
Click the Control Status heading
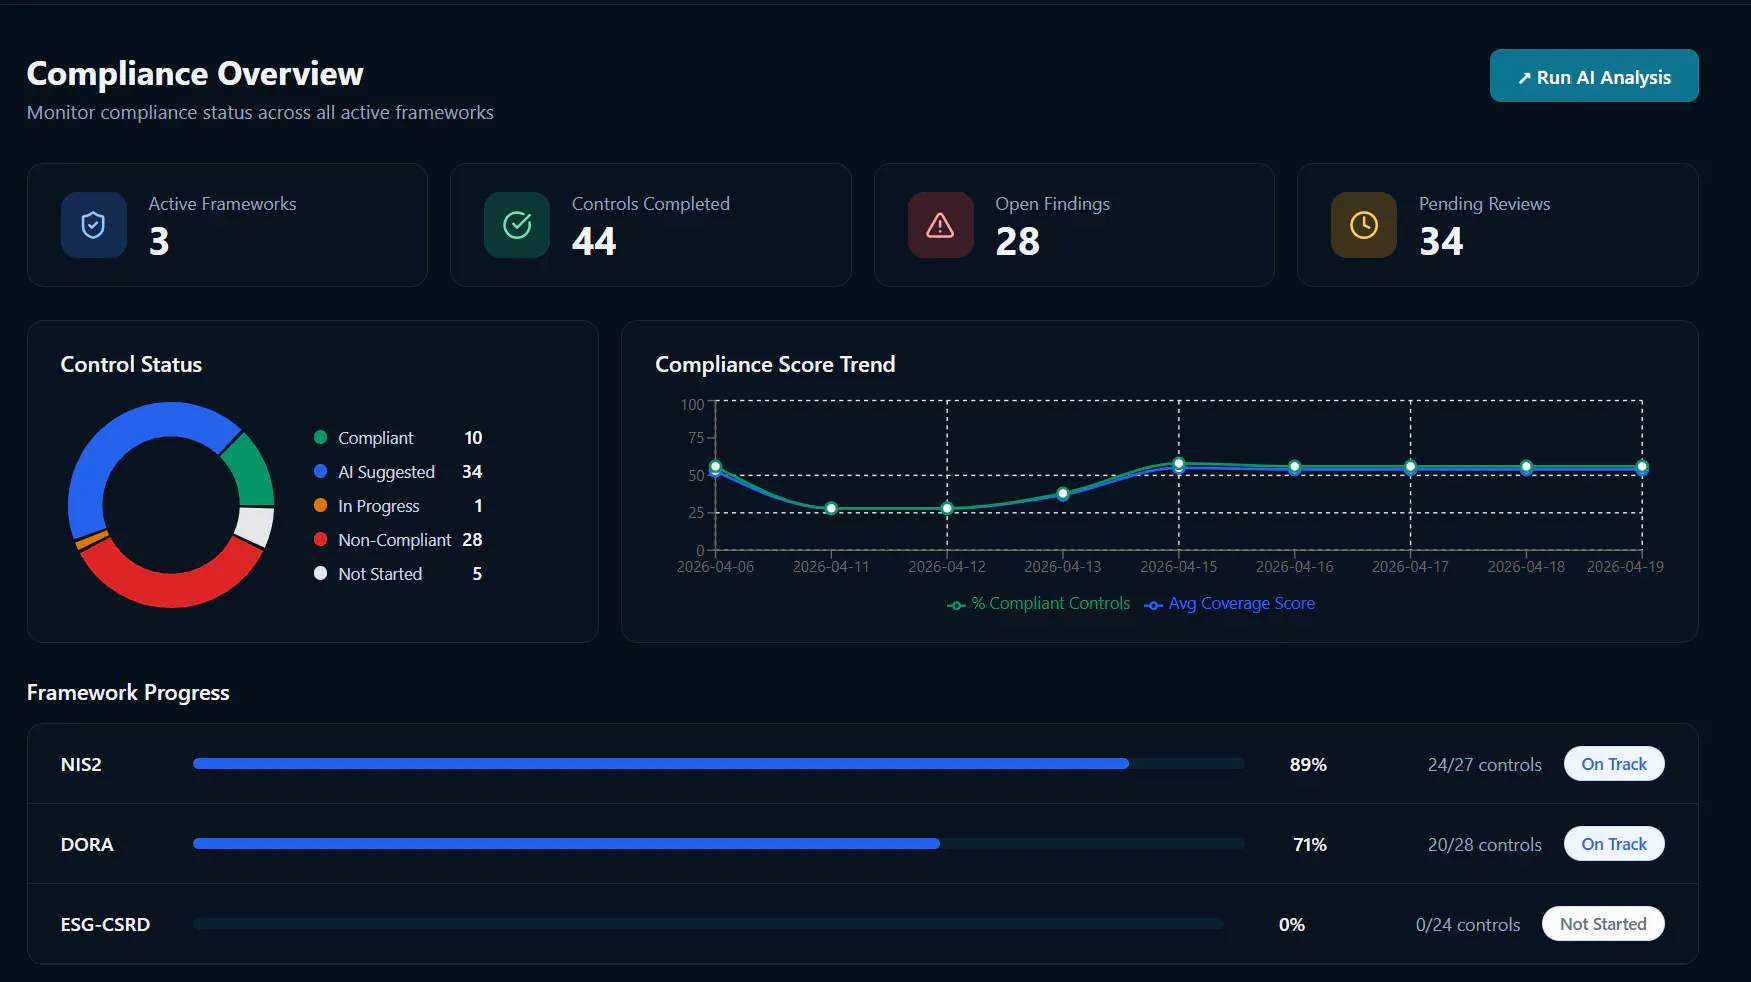tap(131, 364)
